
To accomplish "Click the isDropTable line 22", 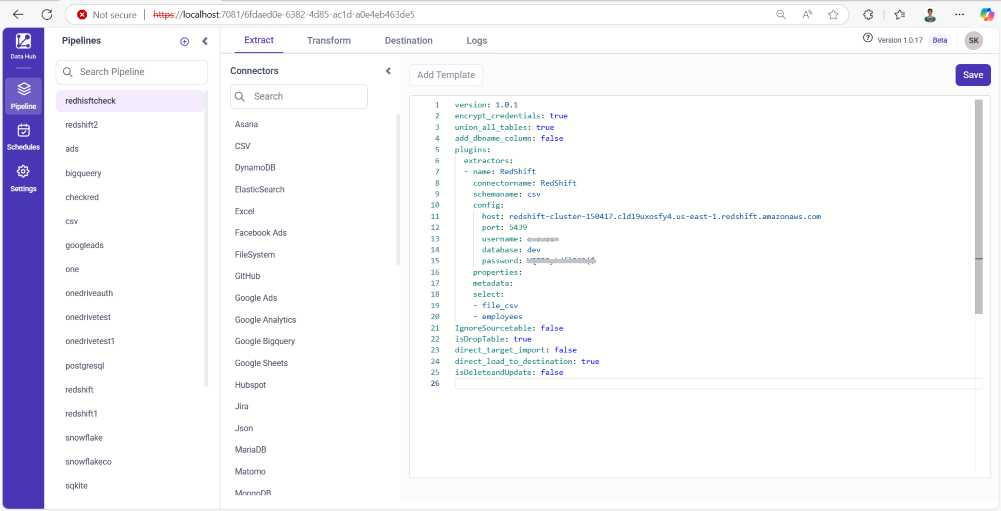I will click(x=493, y=339).
